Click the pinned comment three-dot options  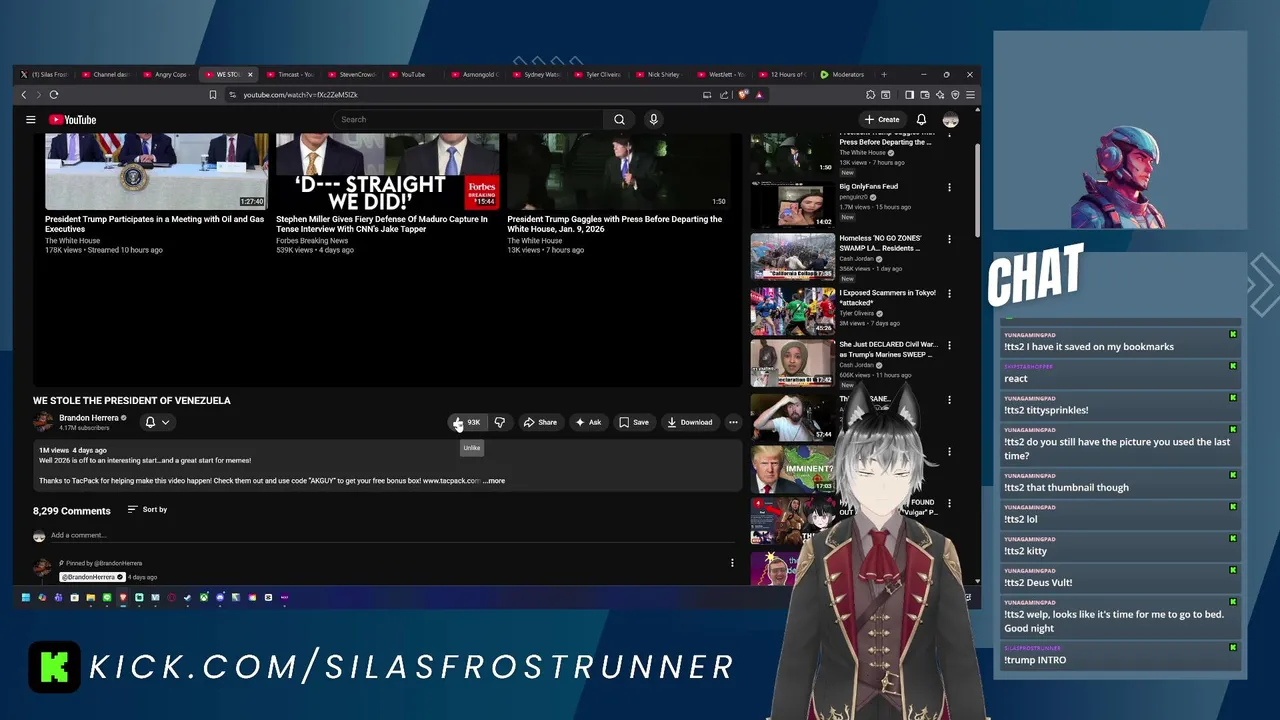tap(732, 563)
